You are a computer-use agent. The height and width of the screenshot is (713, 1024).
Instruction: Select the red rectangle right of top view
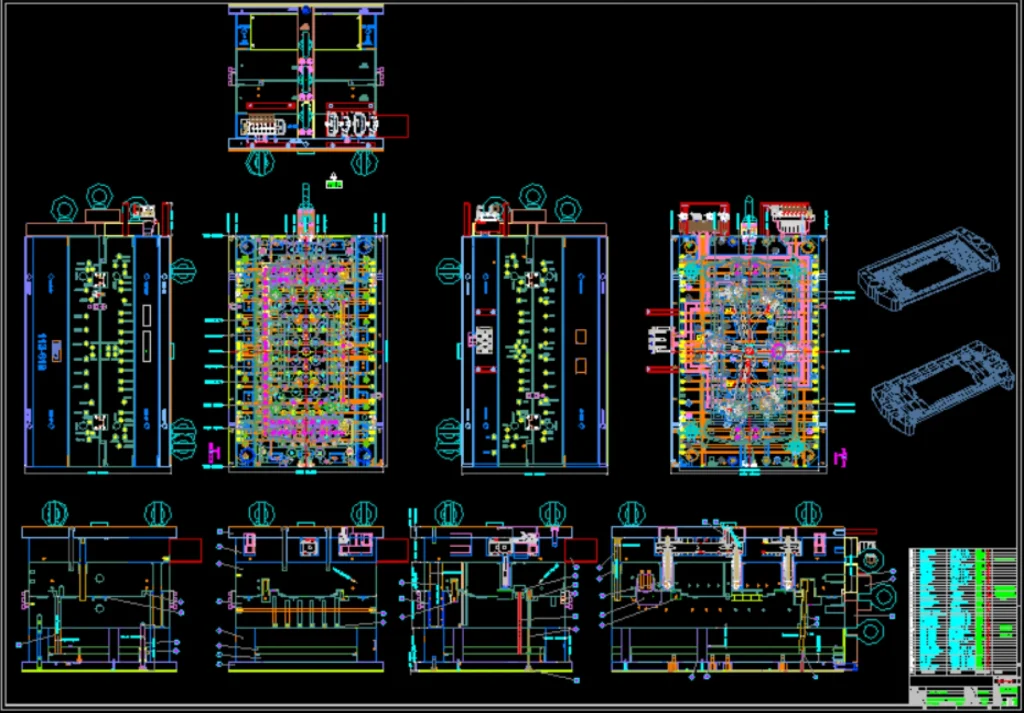click(x=395, y=126)
